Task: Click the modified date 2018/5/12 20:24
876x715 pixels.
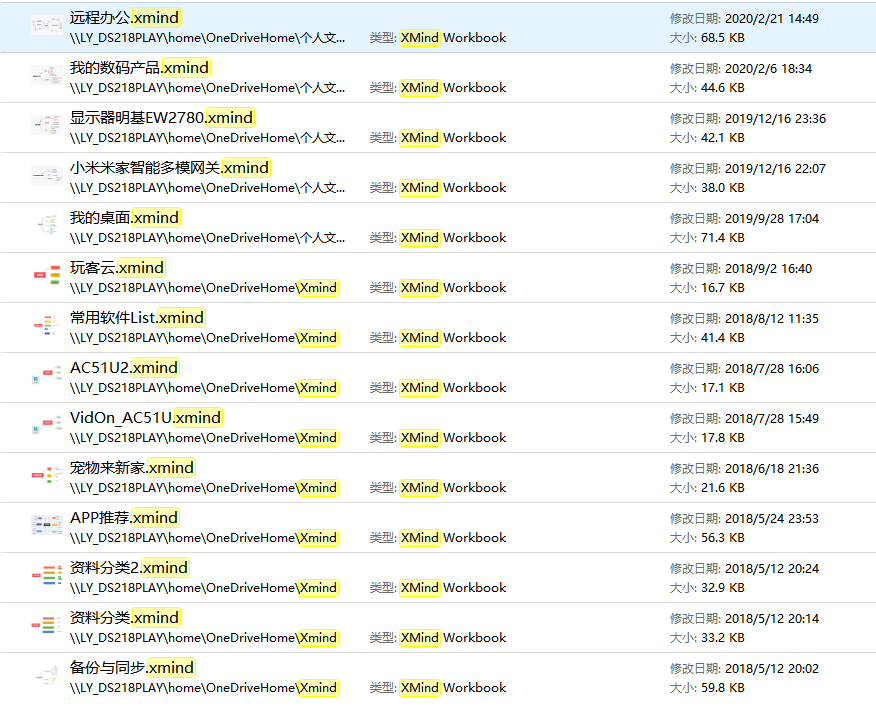Action: 772,569
